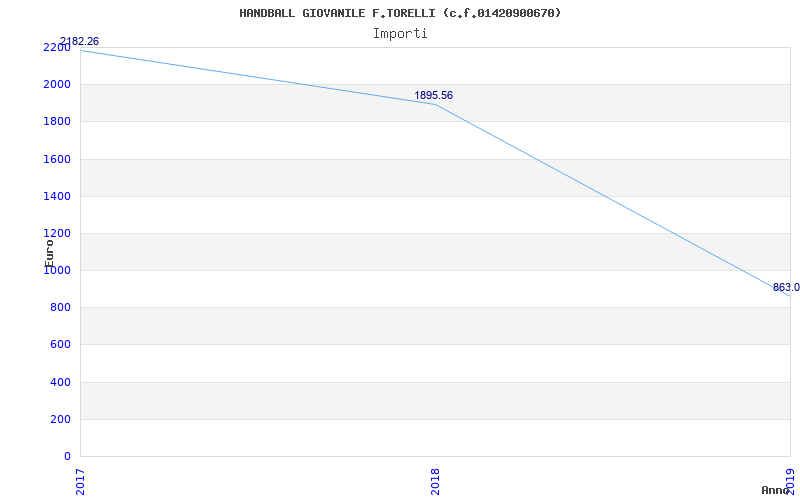Click the 2182.26 data point label

coord(79,41)
